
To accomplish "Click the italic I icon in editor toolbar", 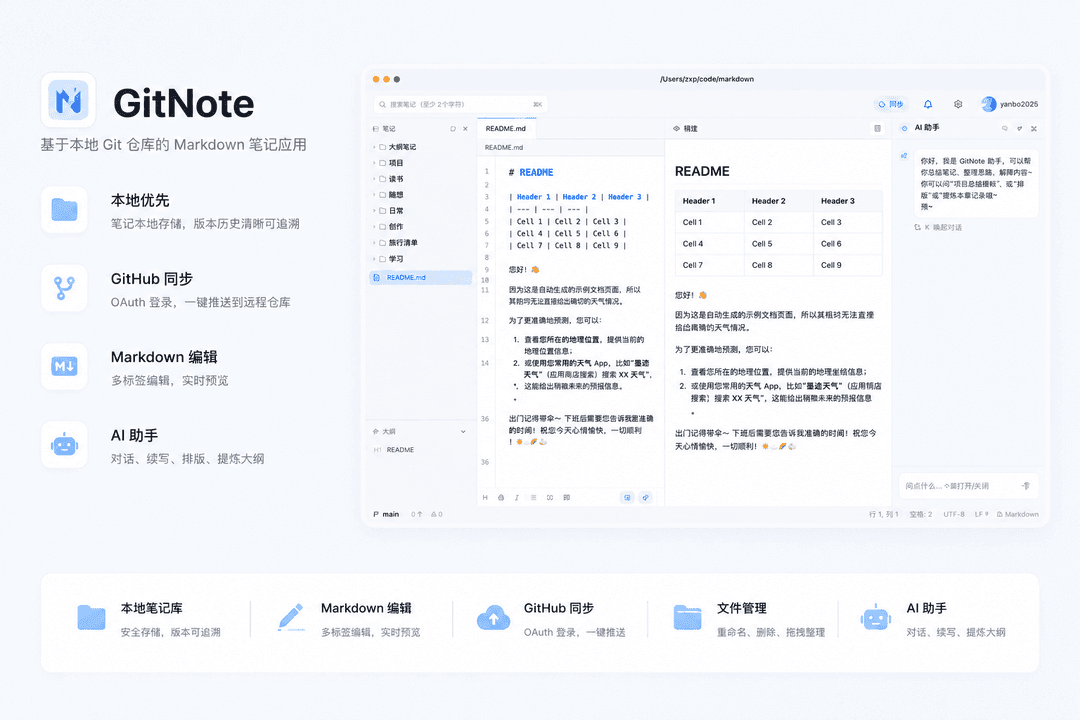I will pos(517,497).
